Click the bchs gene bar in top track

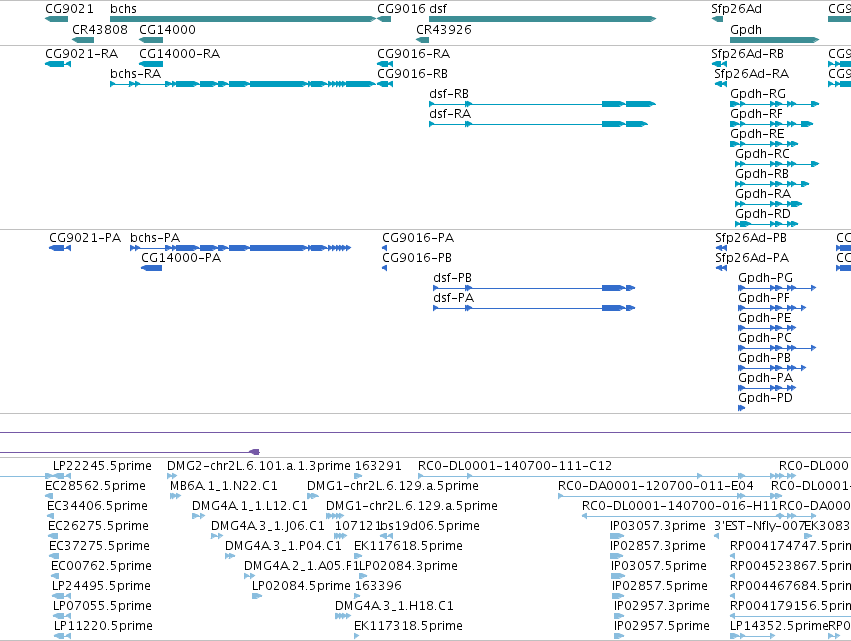coord(243,19)
